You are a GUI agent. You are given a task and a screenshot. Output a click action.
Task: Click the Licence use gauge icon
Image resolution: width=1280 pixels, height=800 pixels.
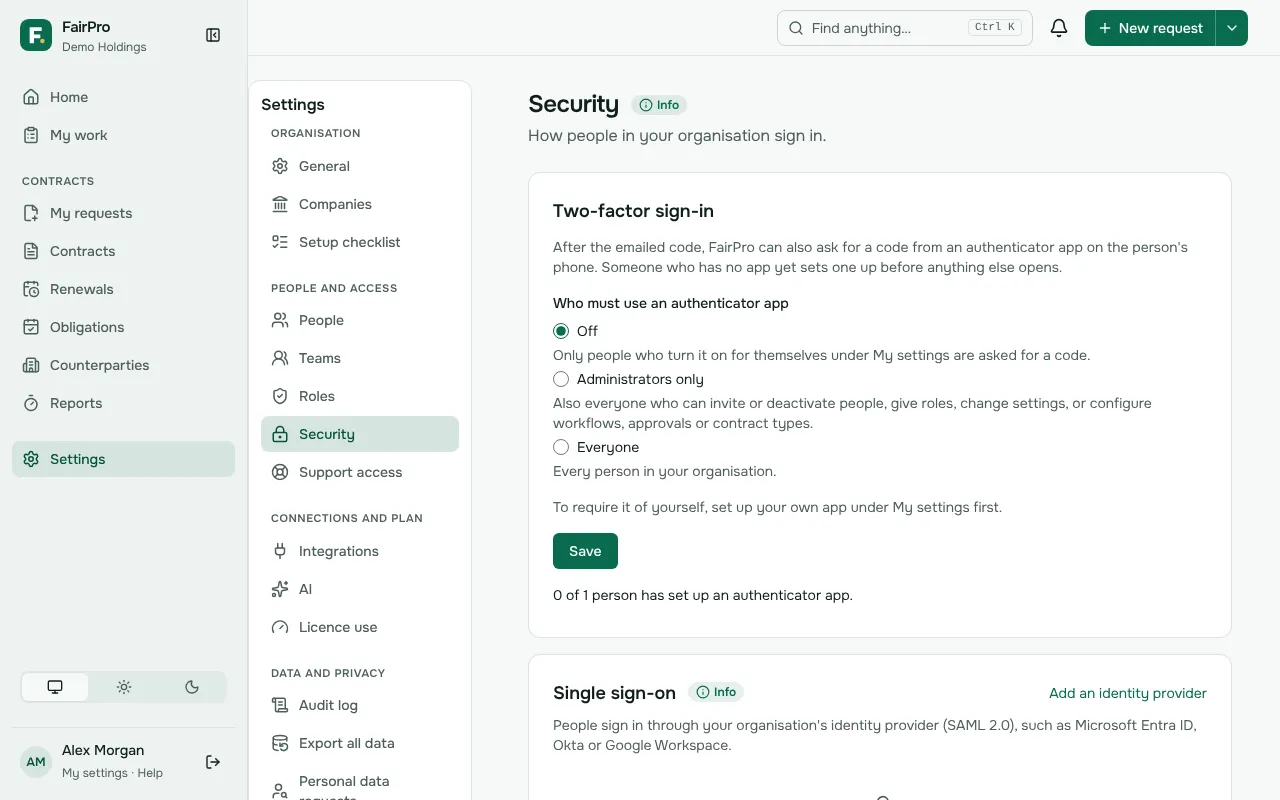[x=280, y=627]
